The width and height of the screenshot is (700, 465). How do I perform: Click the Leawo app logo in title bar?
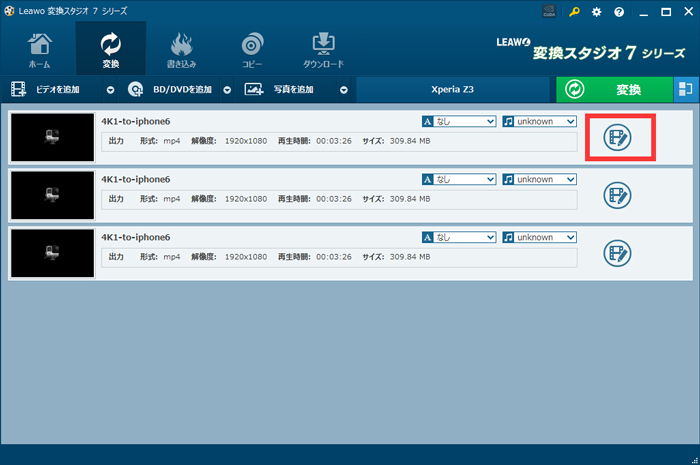9,10
